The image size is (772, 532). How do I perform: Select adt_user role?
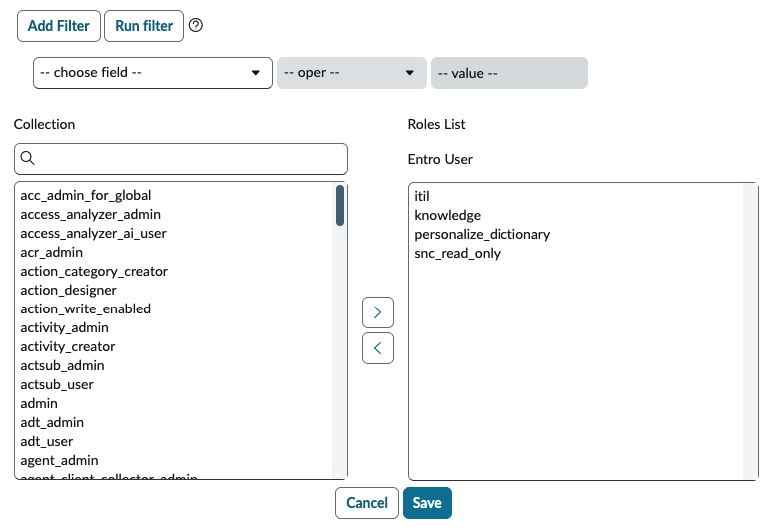pyautogui.click(x=47, y=441)
